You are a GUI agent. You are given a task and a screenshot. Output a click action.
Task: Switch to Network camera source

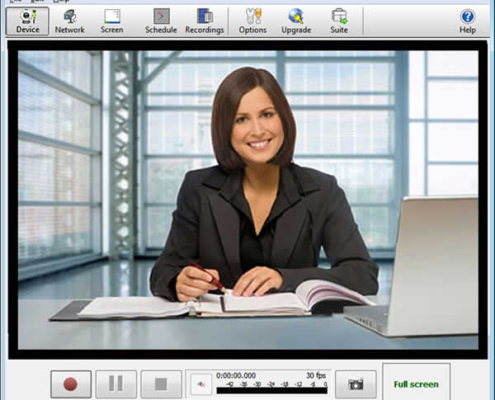pos(70,21)
